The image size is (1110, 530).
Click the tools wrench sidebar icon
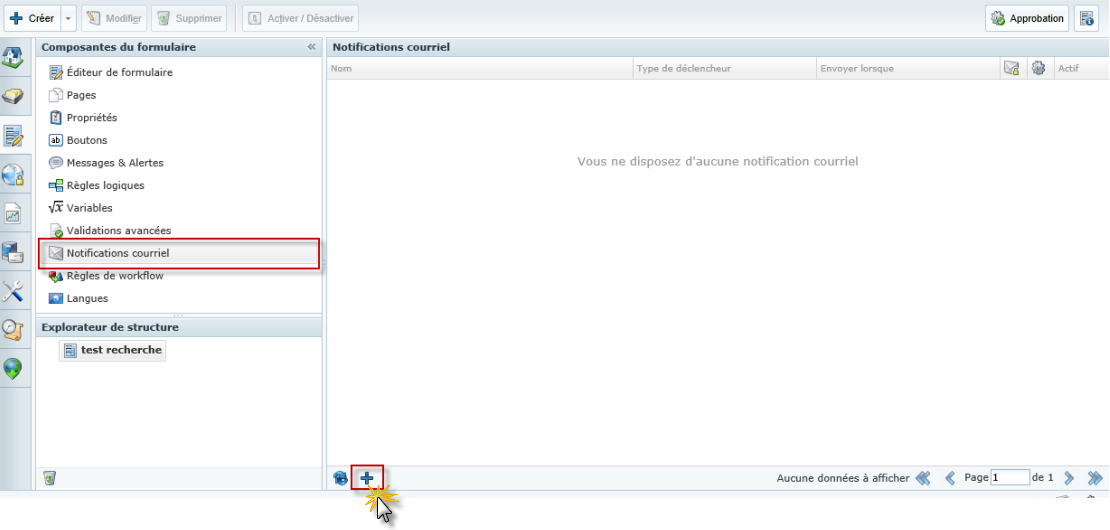coord(13,291)
